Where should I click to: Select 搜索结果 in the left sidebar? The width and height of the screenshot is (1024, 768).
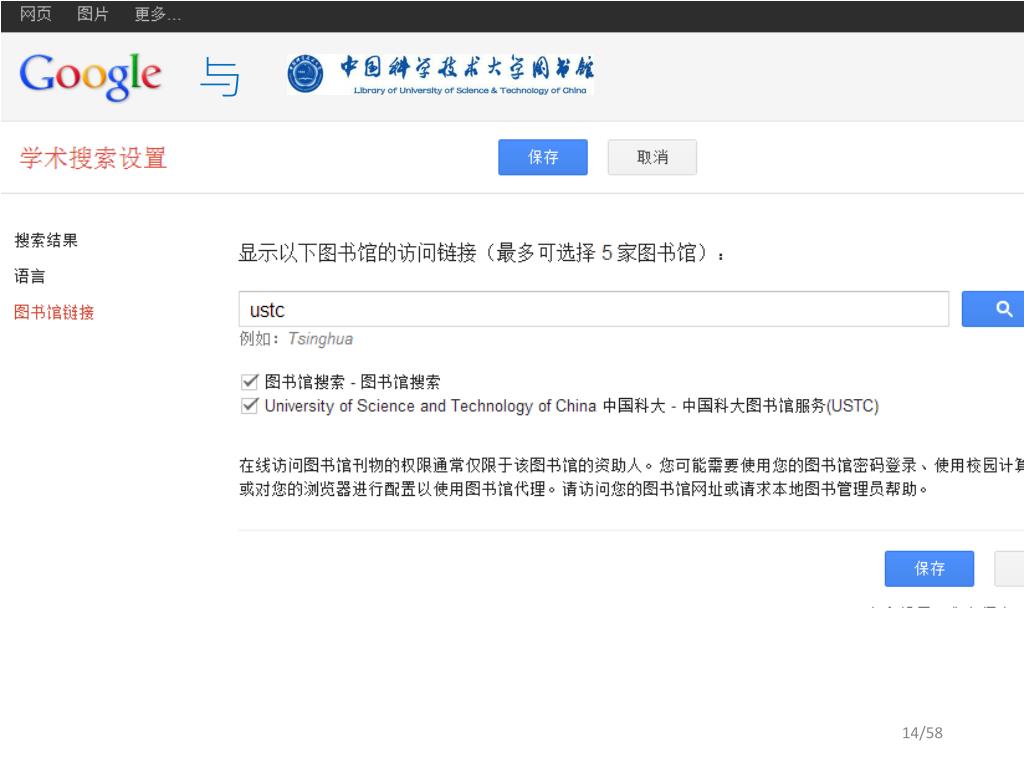click(x=46, y=240)
